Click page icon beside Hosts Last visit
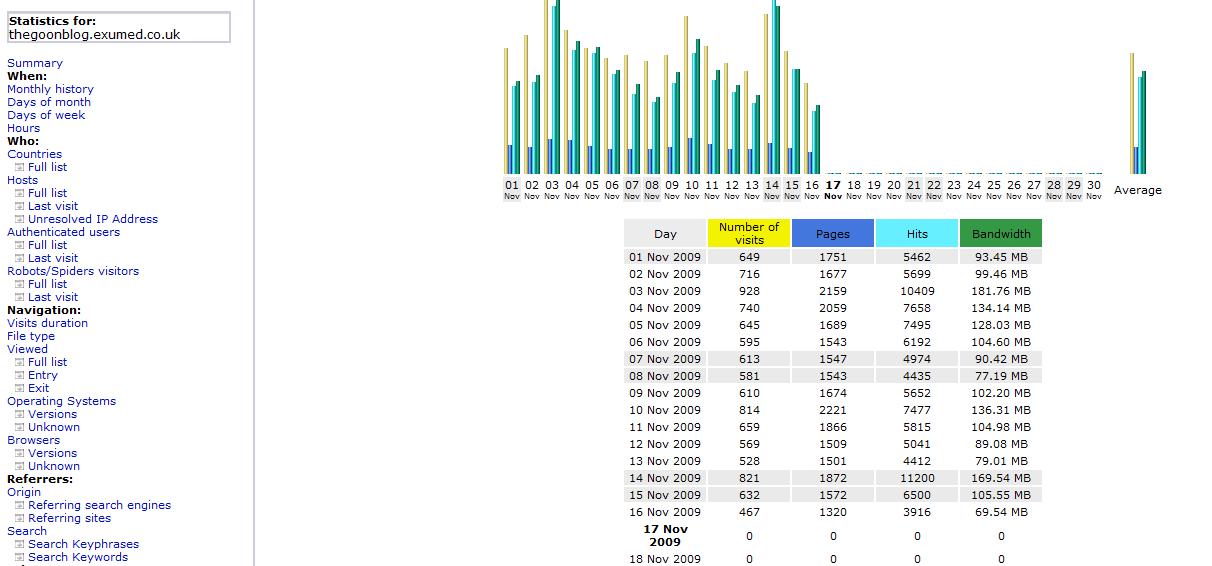 19,206
